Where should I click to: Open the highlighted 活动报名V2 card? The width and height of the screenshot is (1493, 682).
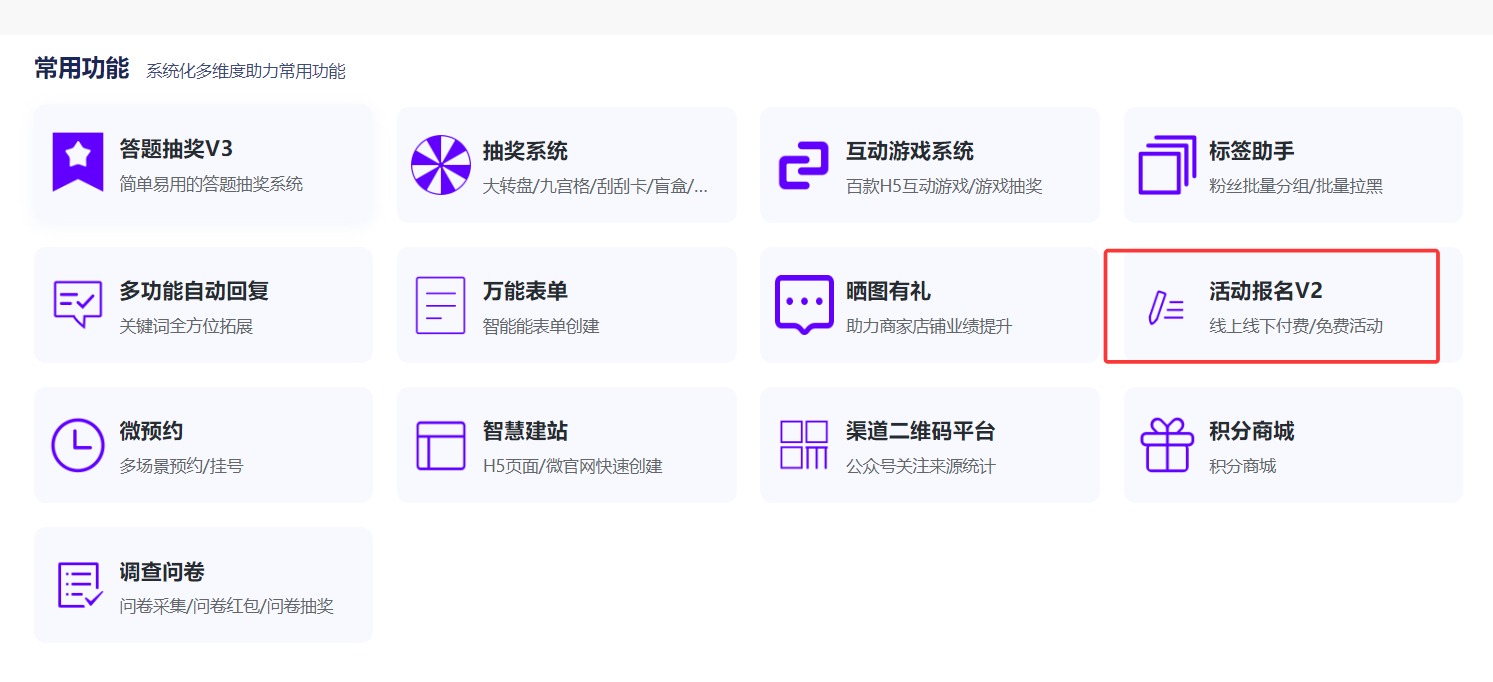(x=1272, y=305)
